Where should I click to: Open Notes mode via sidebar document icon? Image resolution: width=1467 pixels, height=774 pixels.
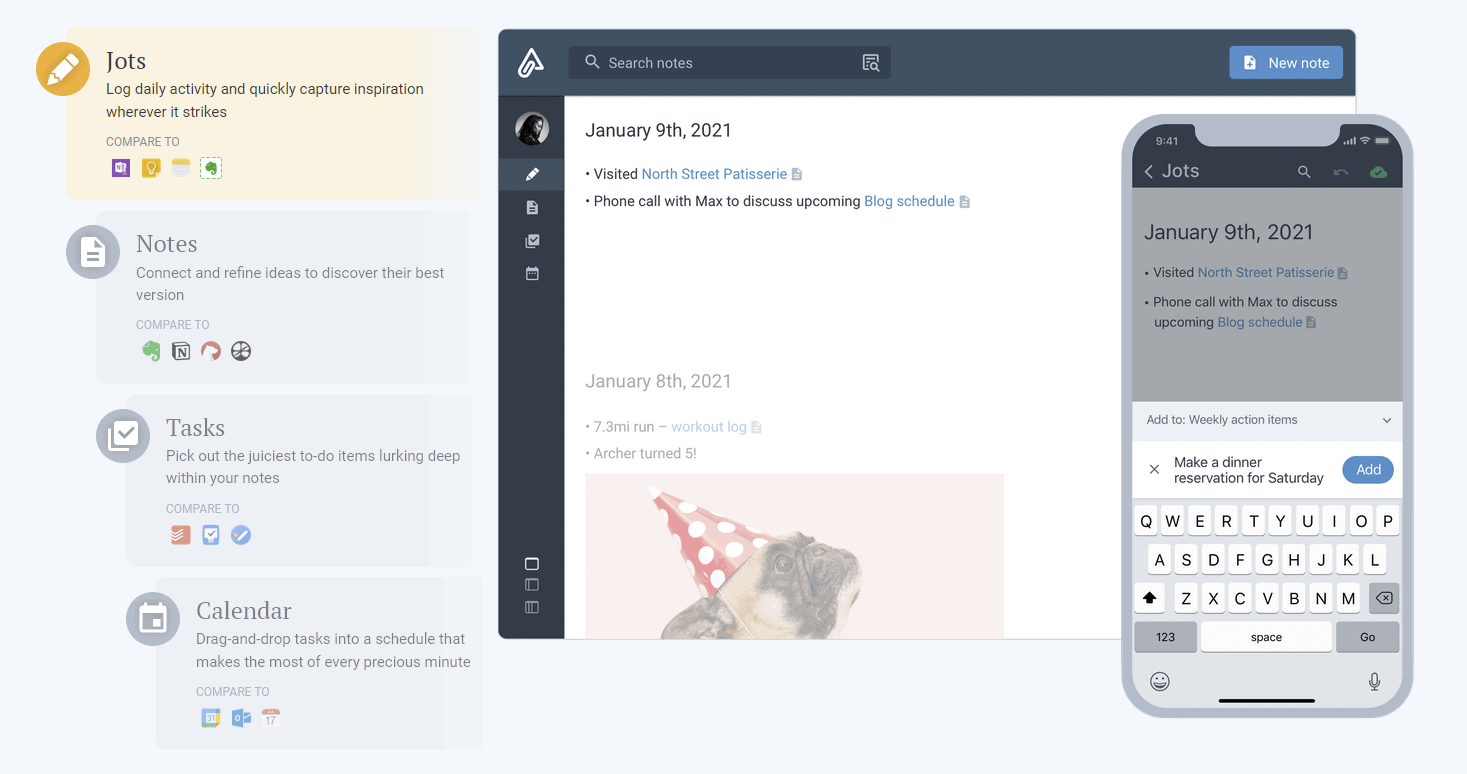point(532,208)
